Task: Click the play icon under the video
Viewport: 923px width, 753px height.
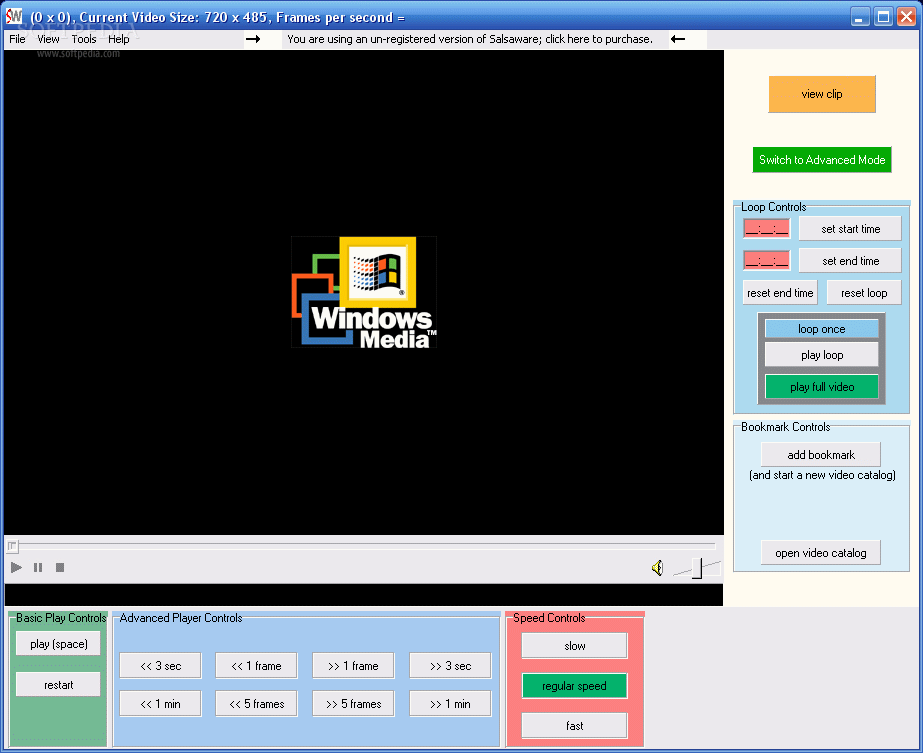Action: [x=16, y=568]
